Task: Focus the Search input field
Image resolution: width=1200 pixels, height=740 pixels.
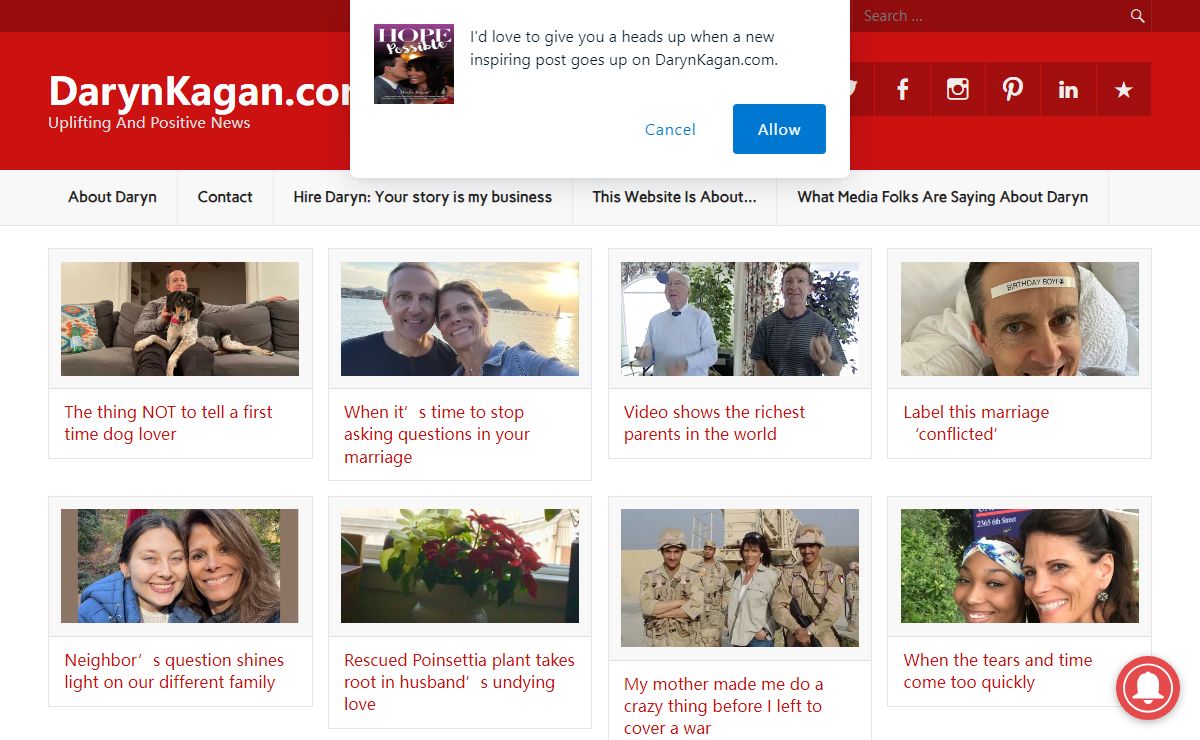Action: 990,16
